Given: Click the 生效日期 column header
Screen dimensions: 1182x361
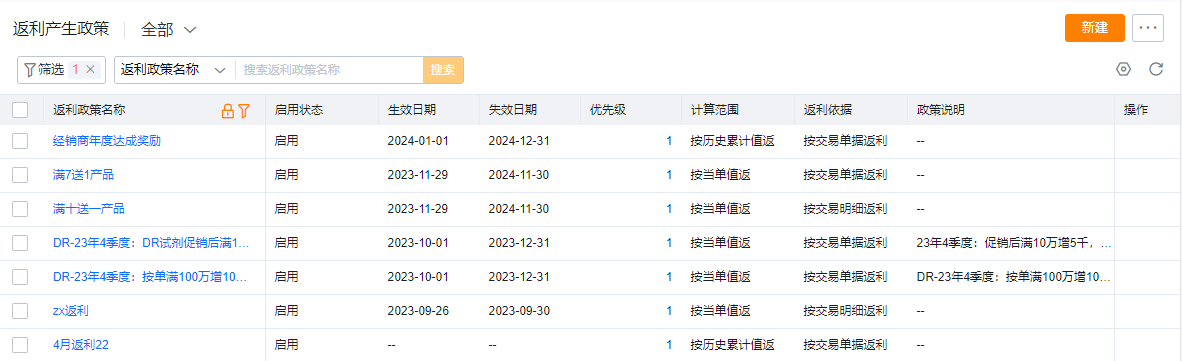Looking at the screenshot, I should point(412,110).
